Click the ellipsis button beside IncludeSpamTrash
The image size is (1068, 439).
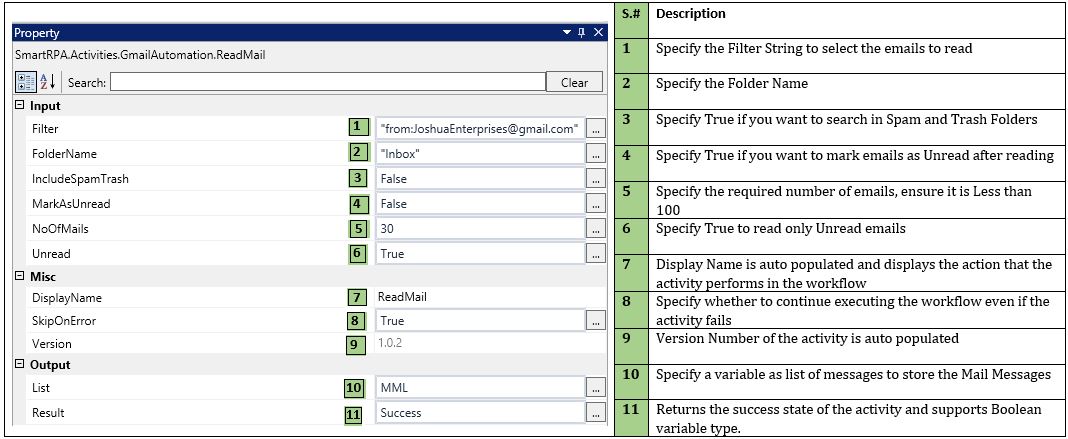[x=596, y=179]
